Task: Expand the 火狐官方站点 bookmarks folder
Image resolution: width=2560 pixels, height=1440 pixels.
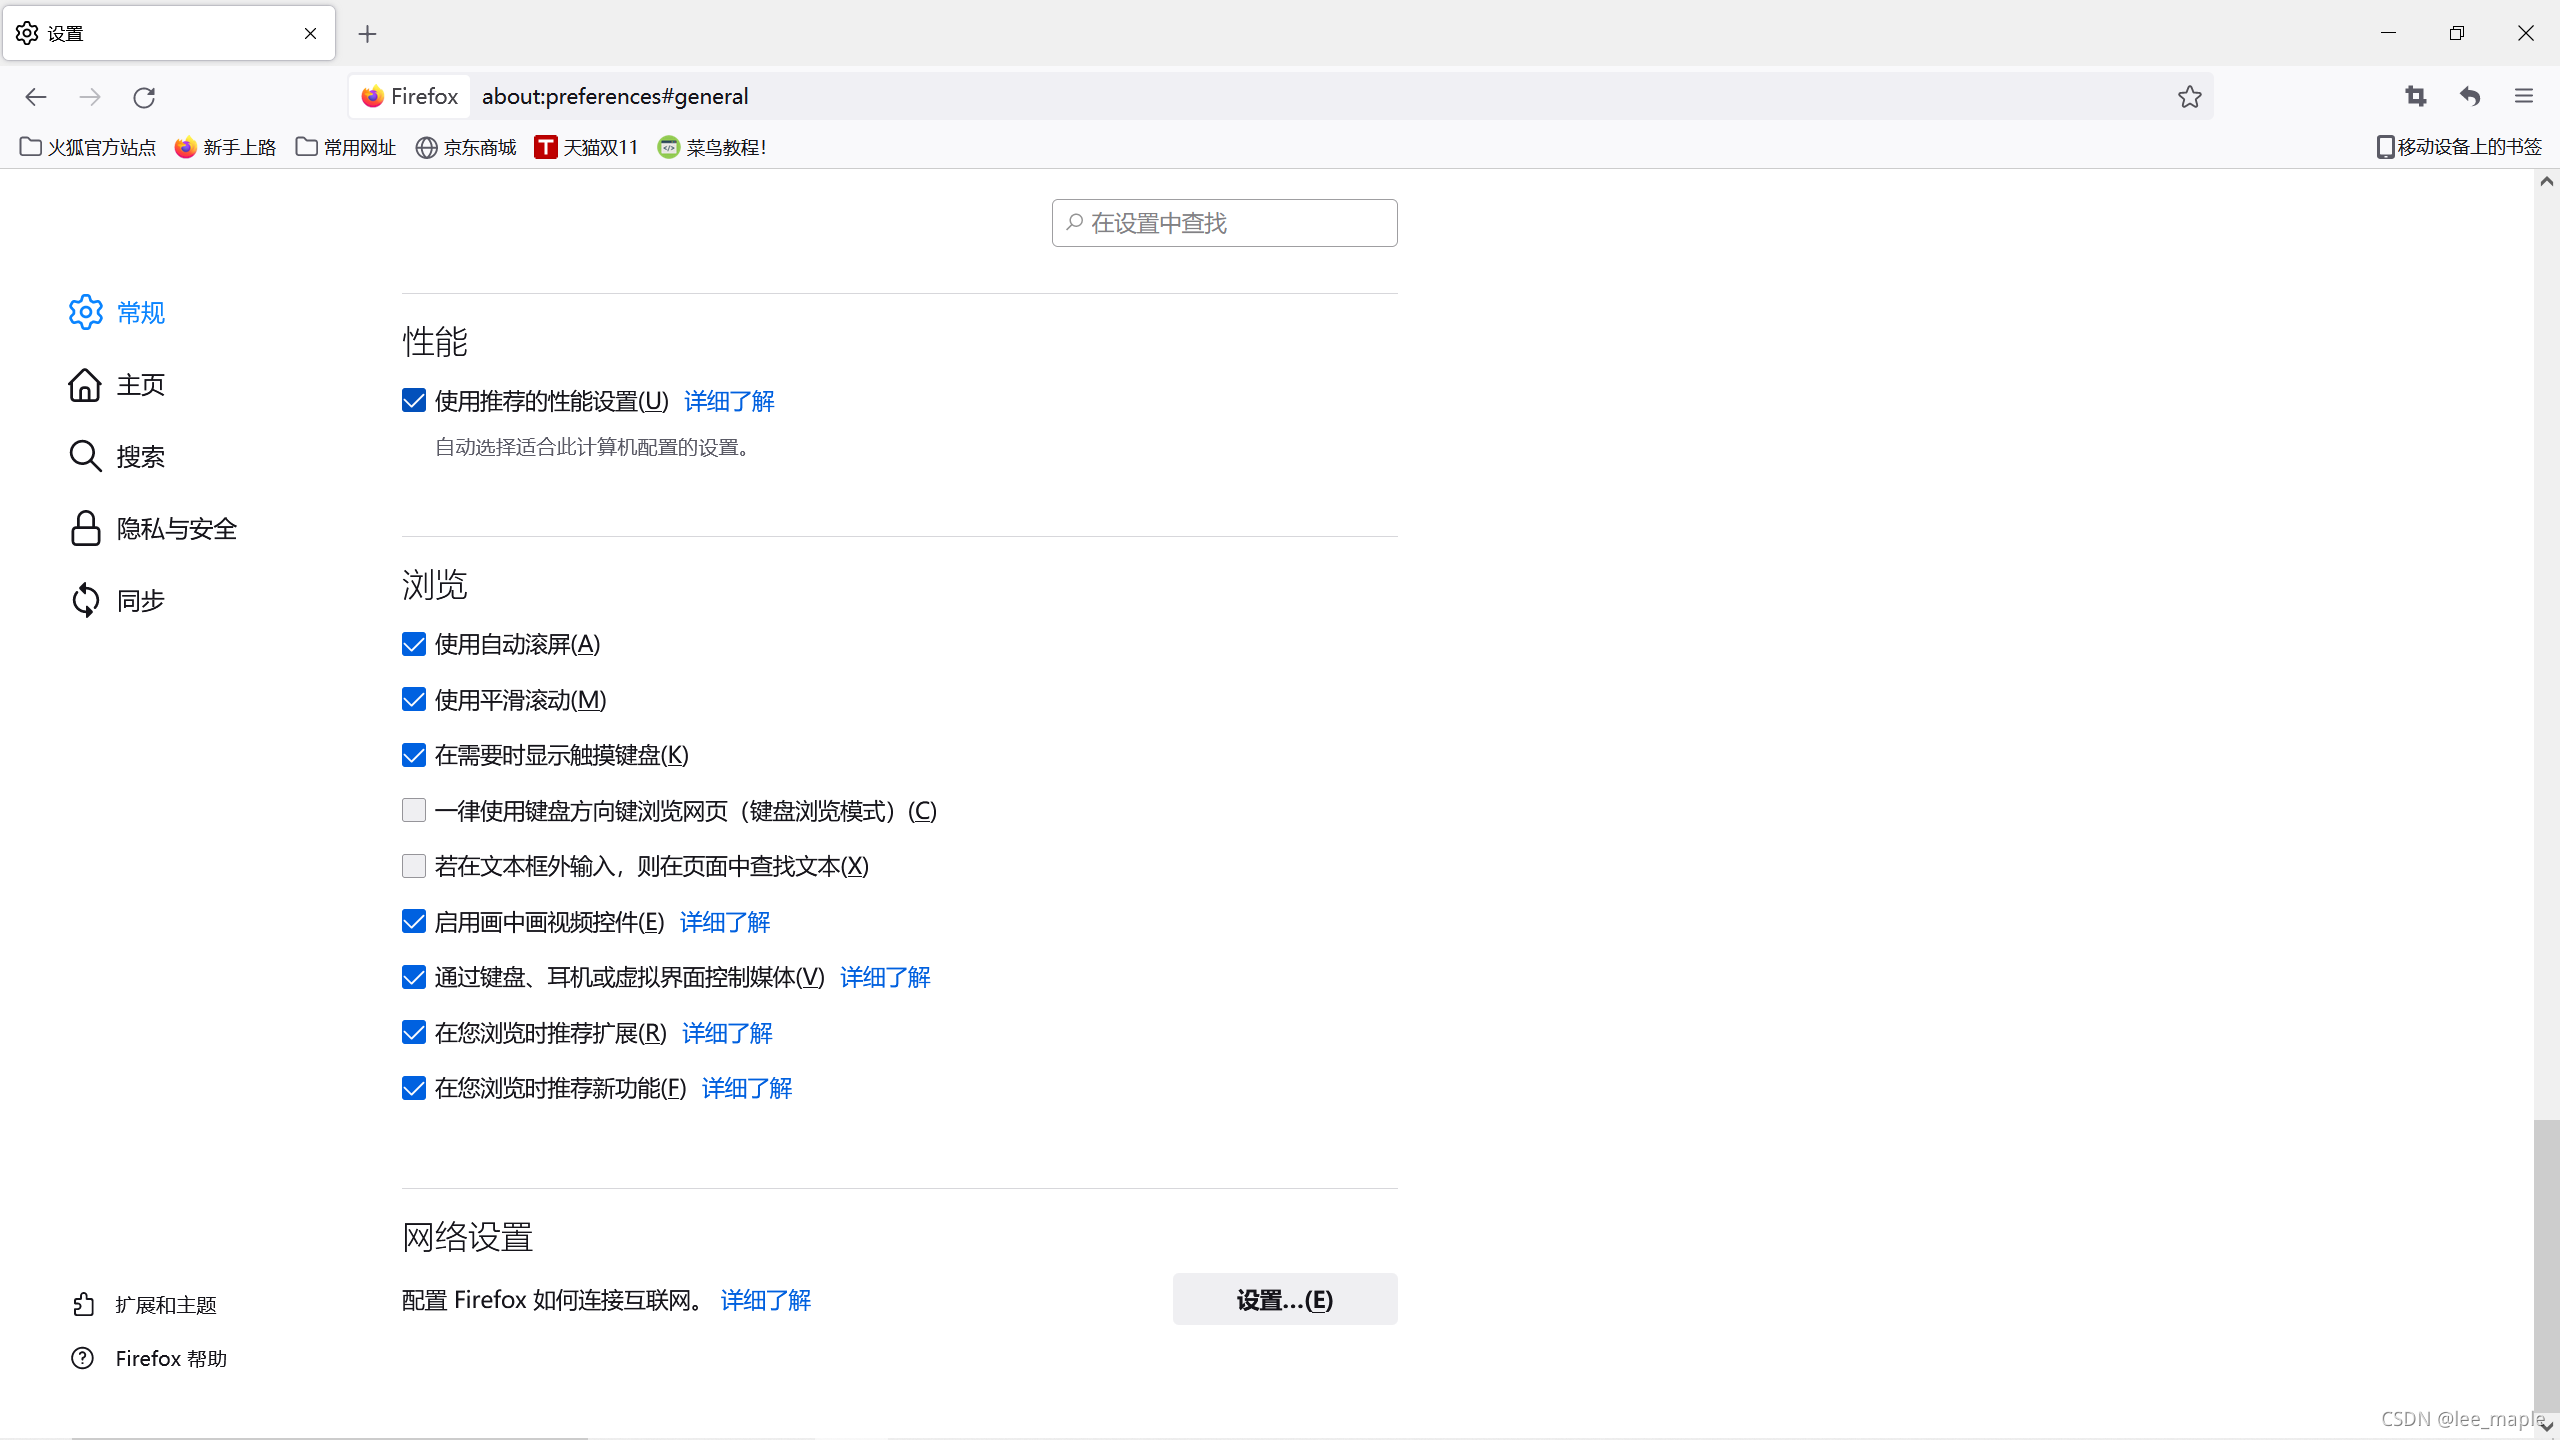Action: point(88,148)
